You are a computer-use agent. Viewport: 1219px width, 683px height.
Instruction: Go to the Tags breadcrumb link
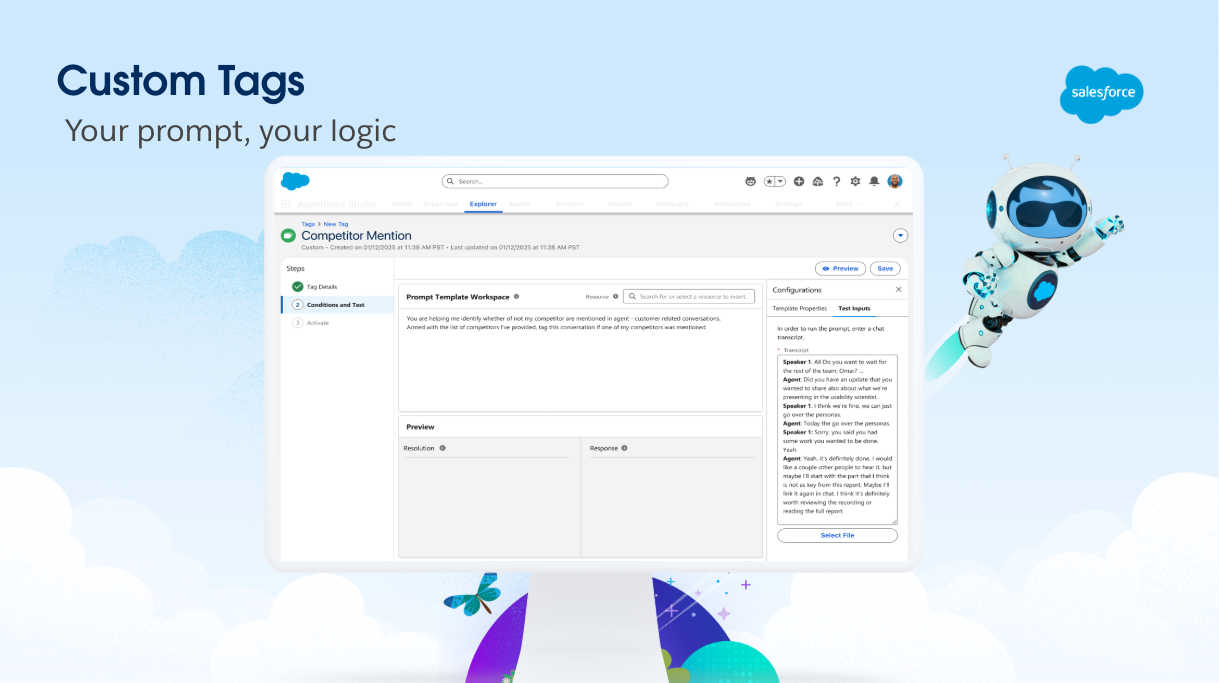pyautogui.click(x=308, y=224)
